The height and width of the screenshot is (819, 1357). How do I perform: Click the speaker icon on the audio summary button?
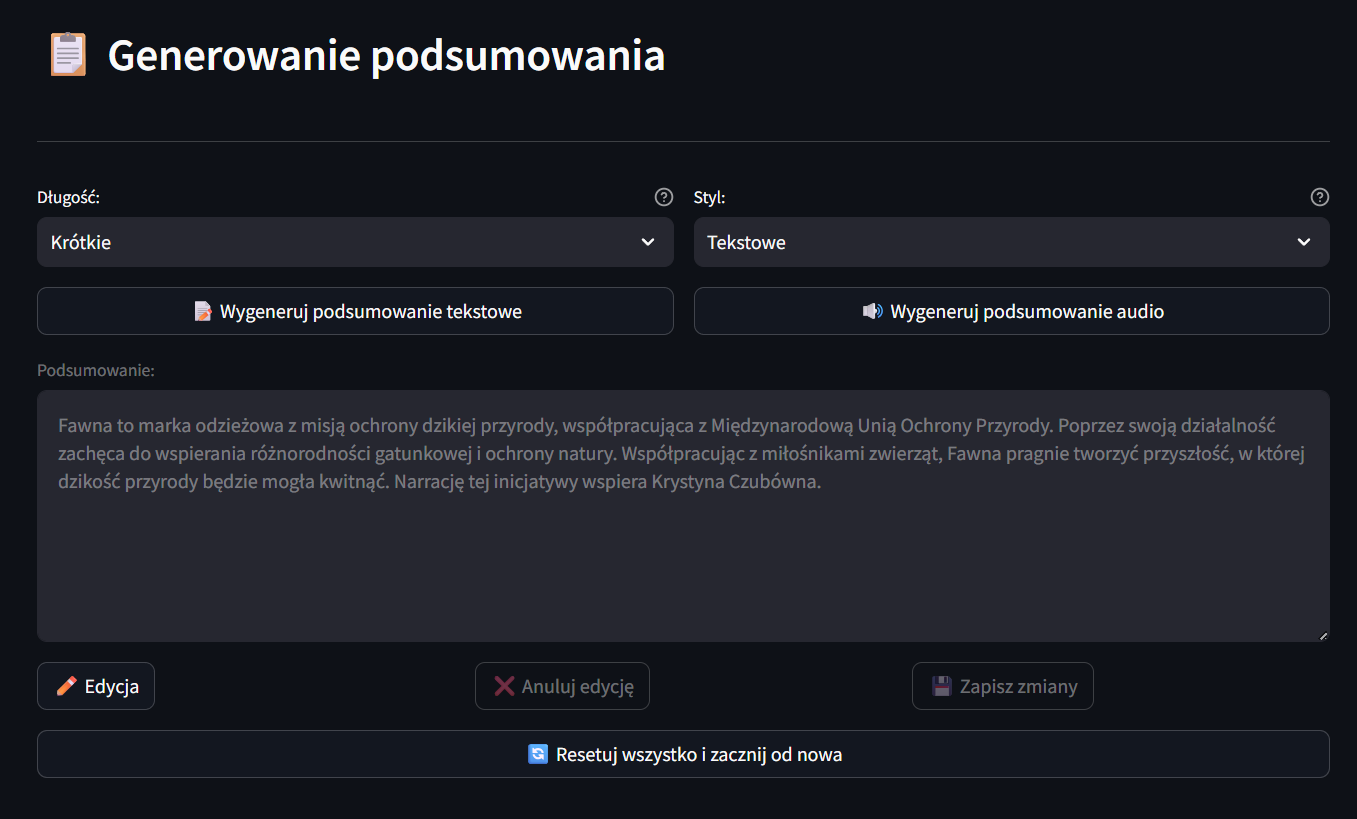click(x=873, y=311)
